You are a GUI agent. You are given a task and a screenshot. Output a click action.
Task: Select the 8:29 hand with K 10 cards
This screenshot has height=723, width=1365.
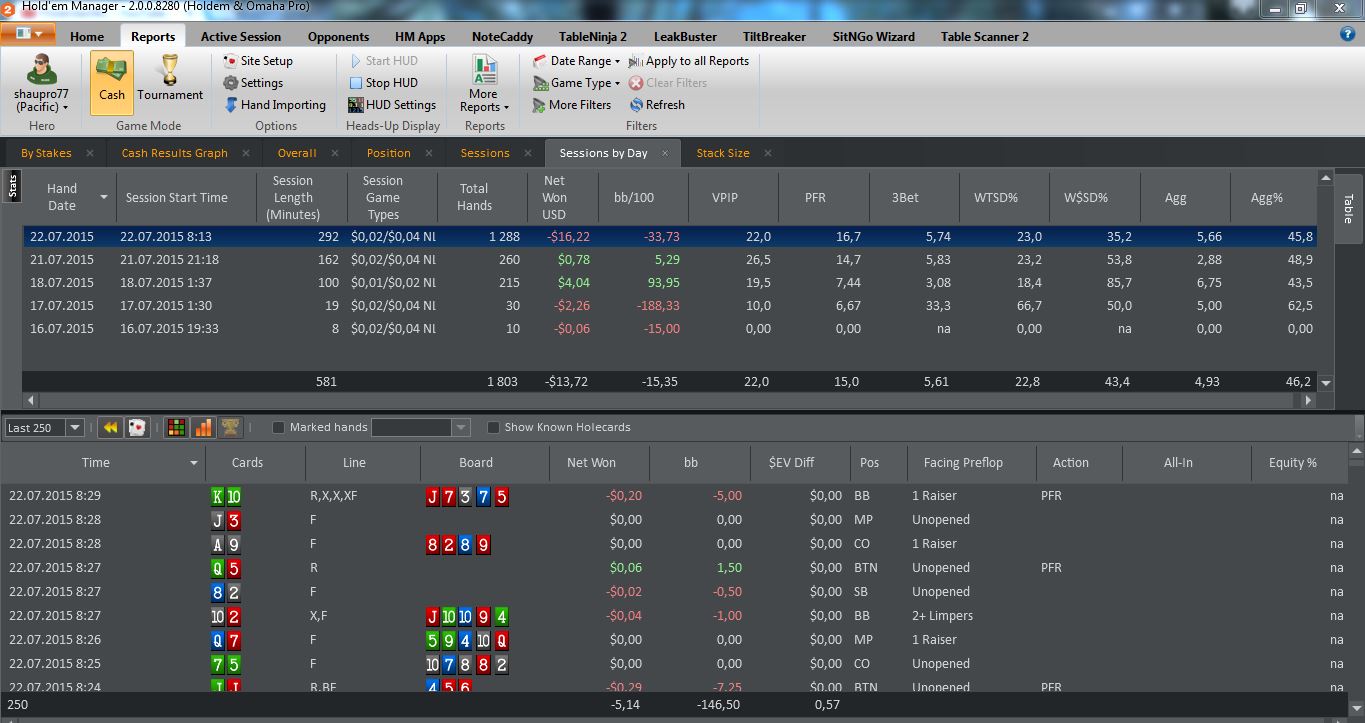(x=674, y=496)
